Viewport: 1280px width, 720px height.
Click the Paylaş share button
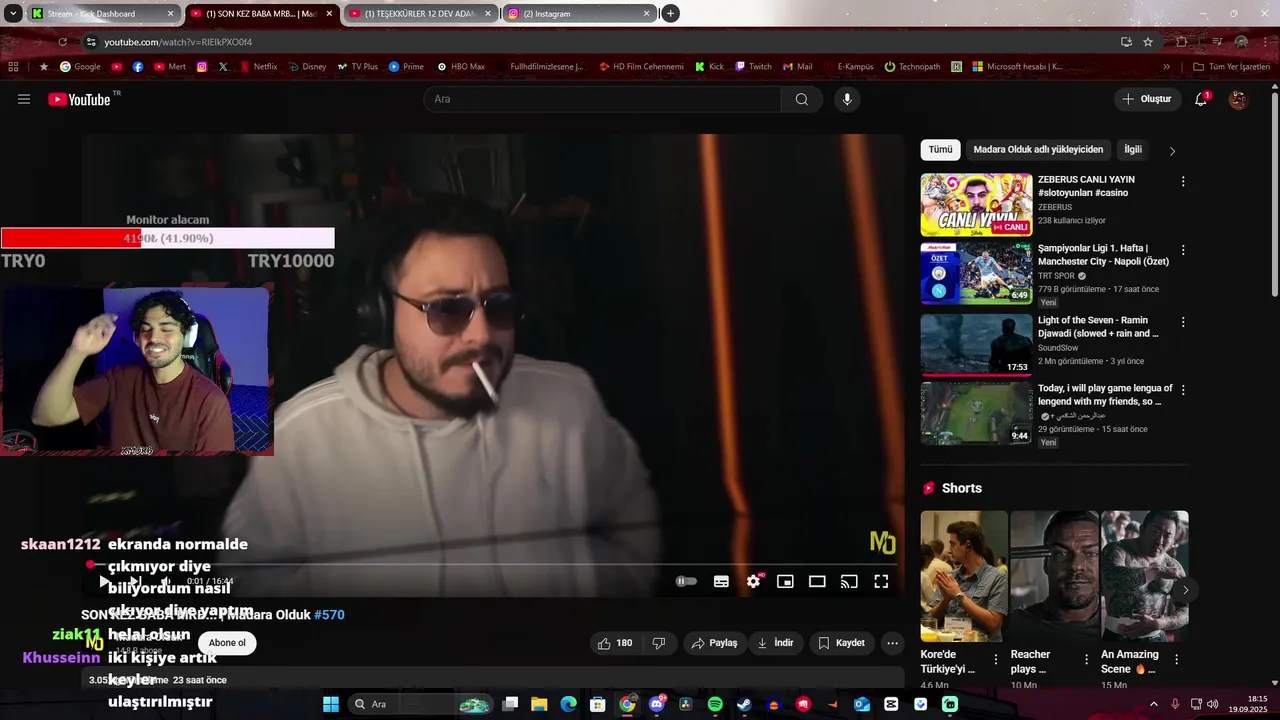coord(715,643)
